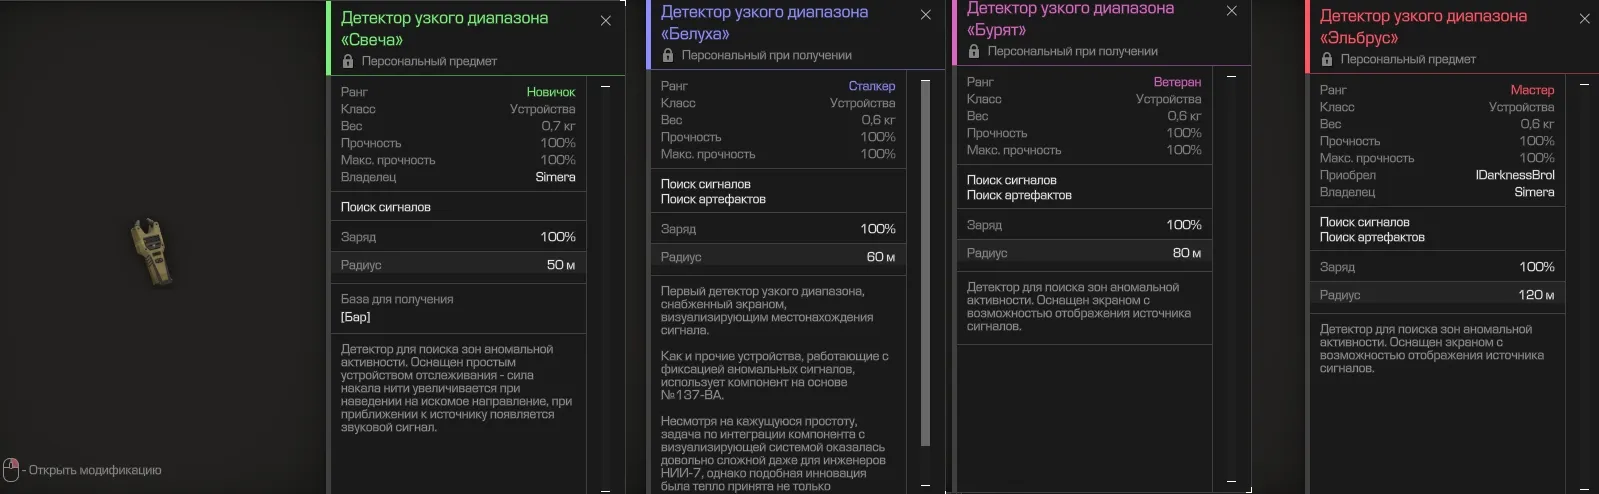Click the Мастер rank value
Image resolution: width=1599 pixels, height=494 pixels.
tap(1532, 90)
